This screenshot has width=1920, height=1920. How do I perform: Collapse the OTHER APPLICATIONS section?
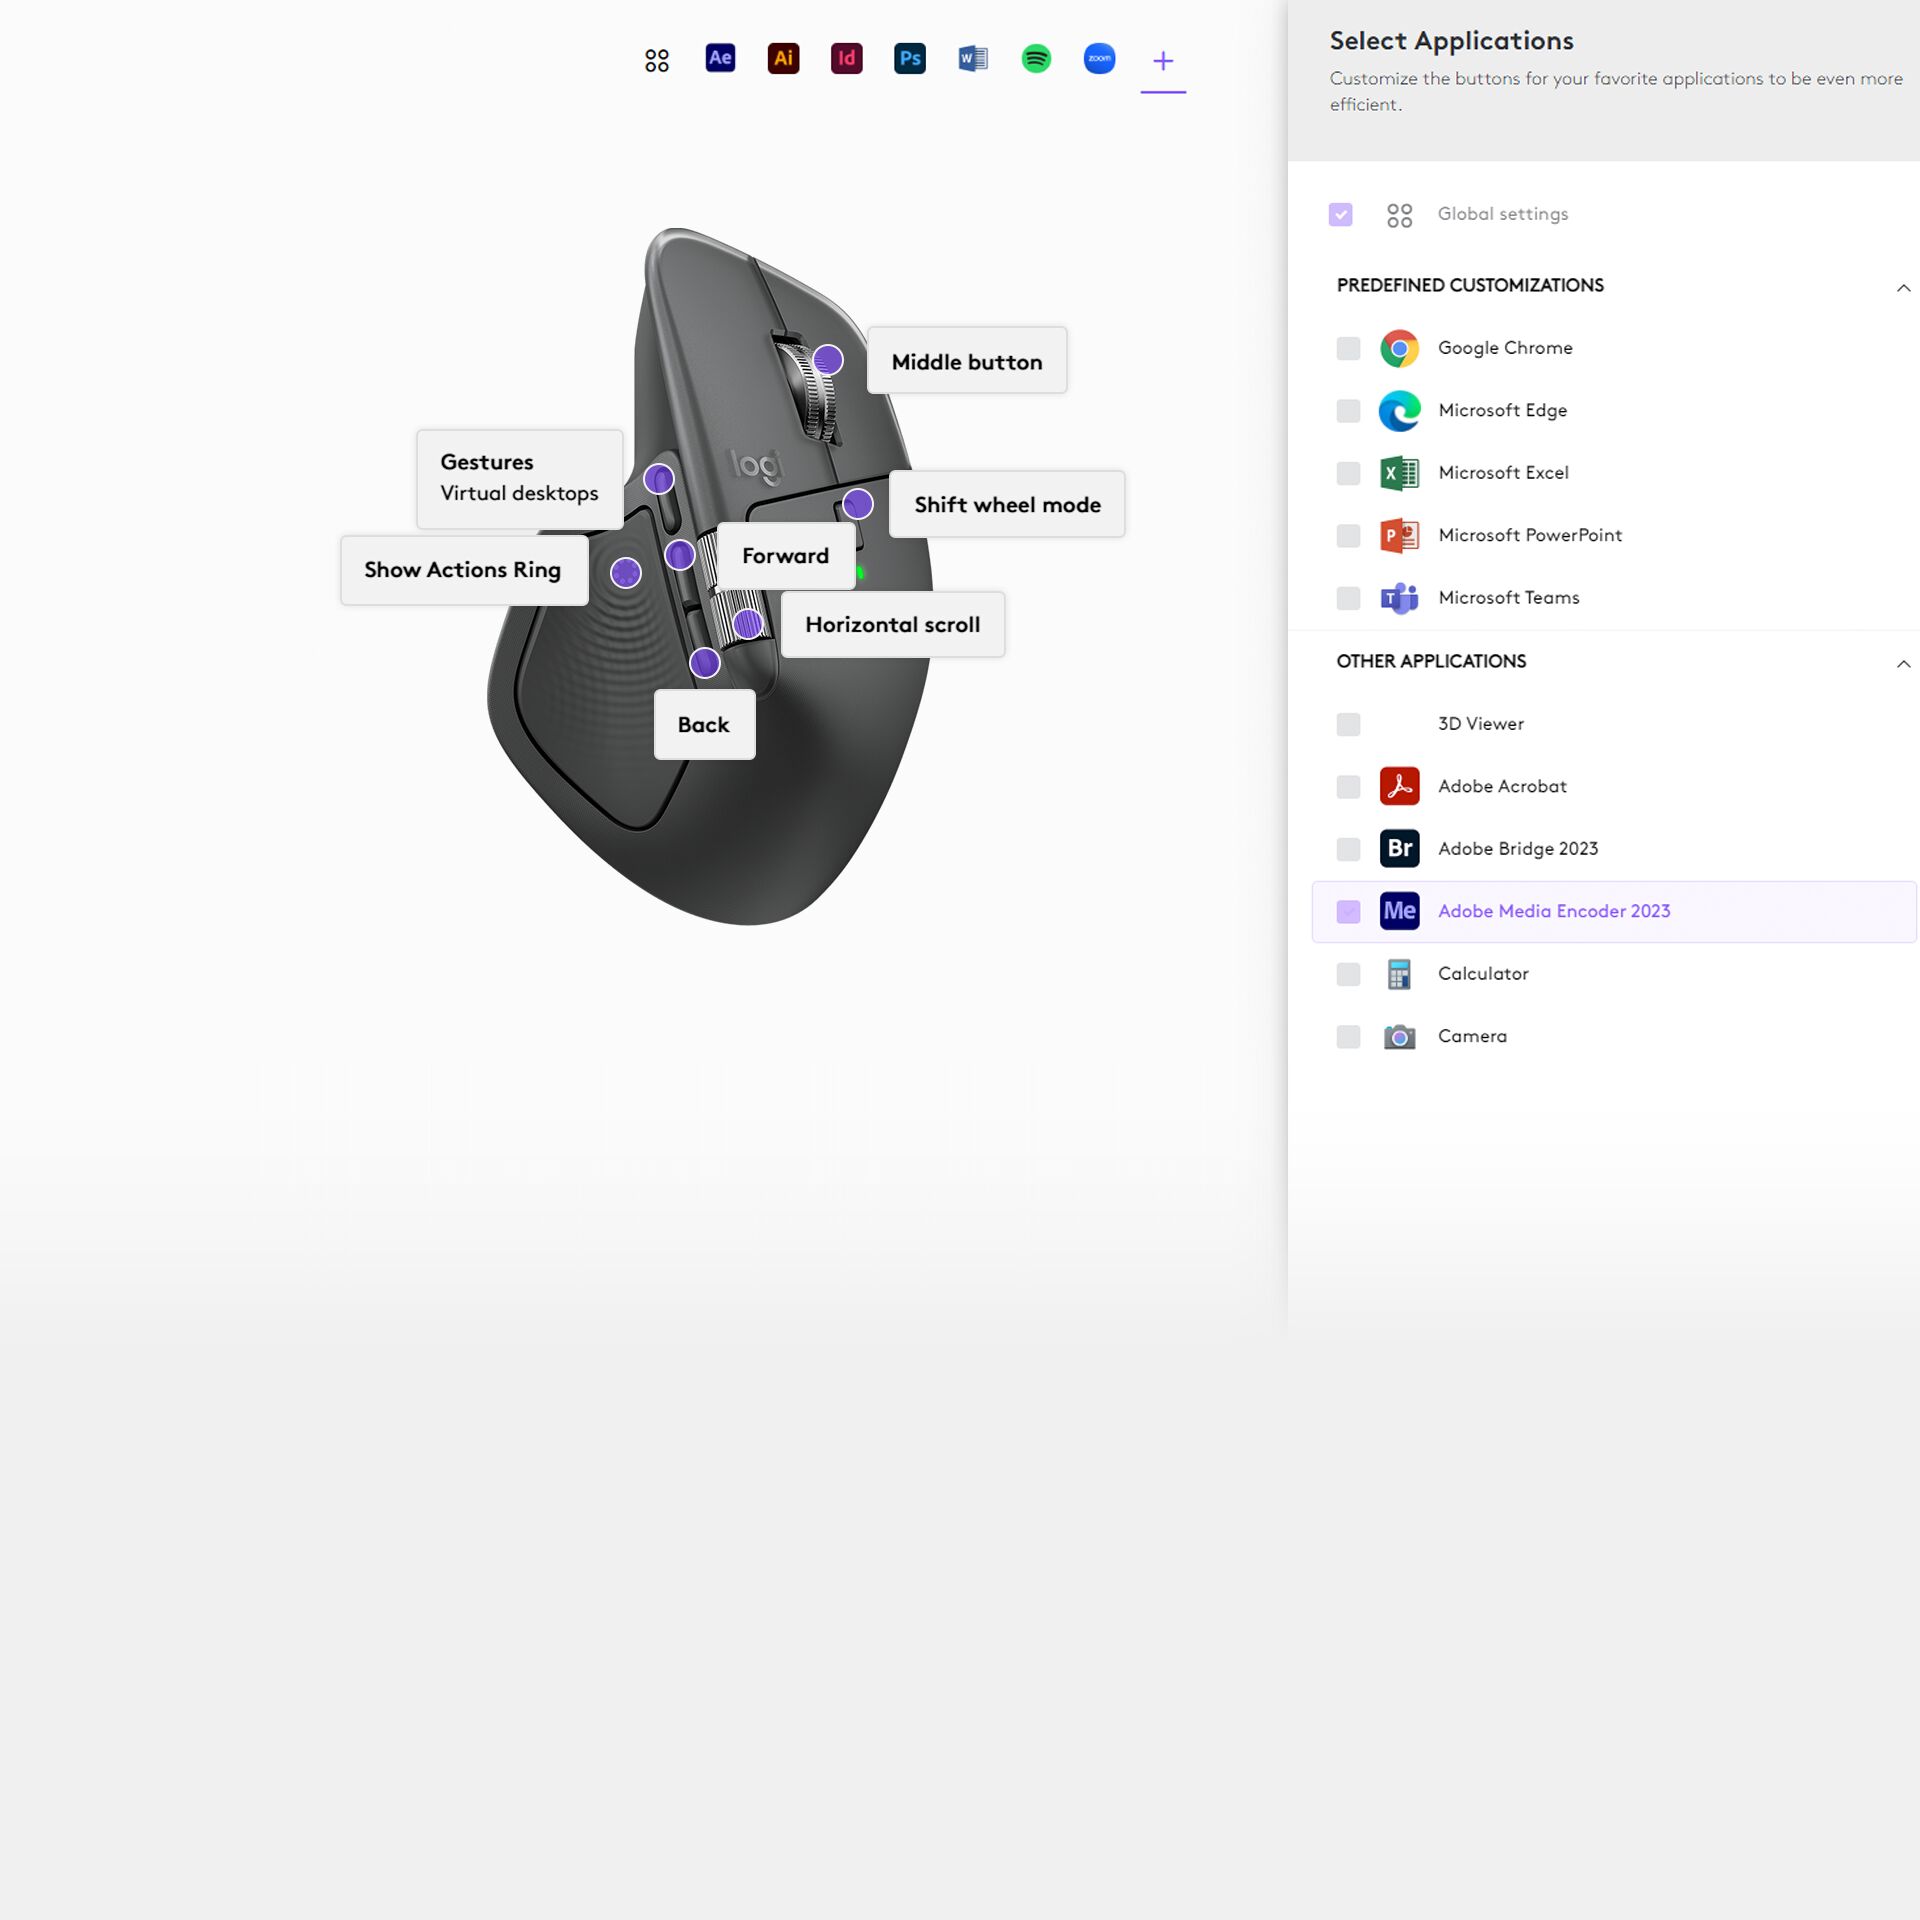point(1903,662)
